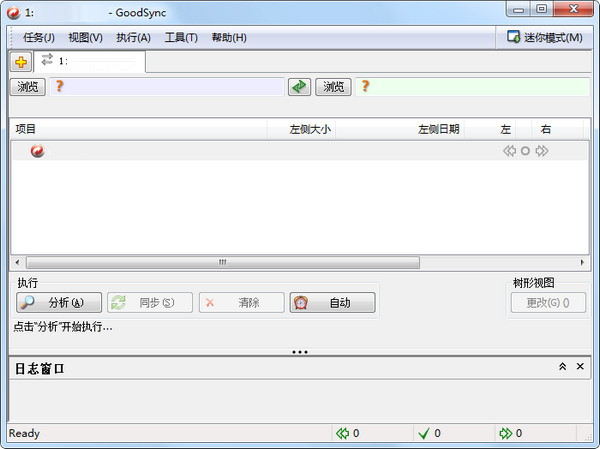Click the 清除 clear button
600x449 pixels.
tap(241, 303)
